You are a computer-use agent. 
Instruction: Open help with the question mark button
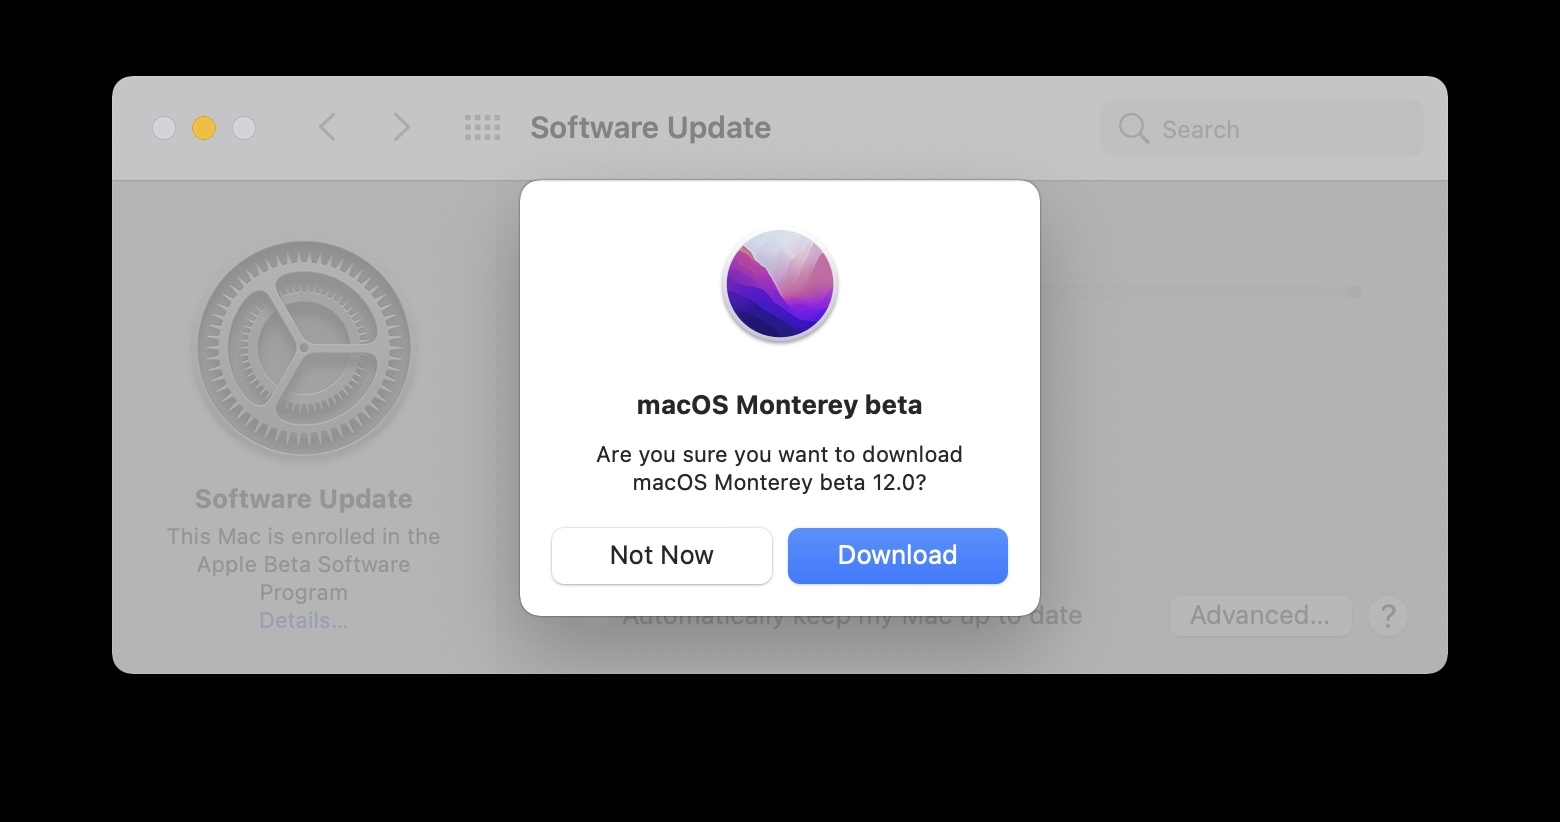1388,616
